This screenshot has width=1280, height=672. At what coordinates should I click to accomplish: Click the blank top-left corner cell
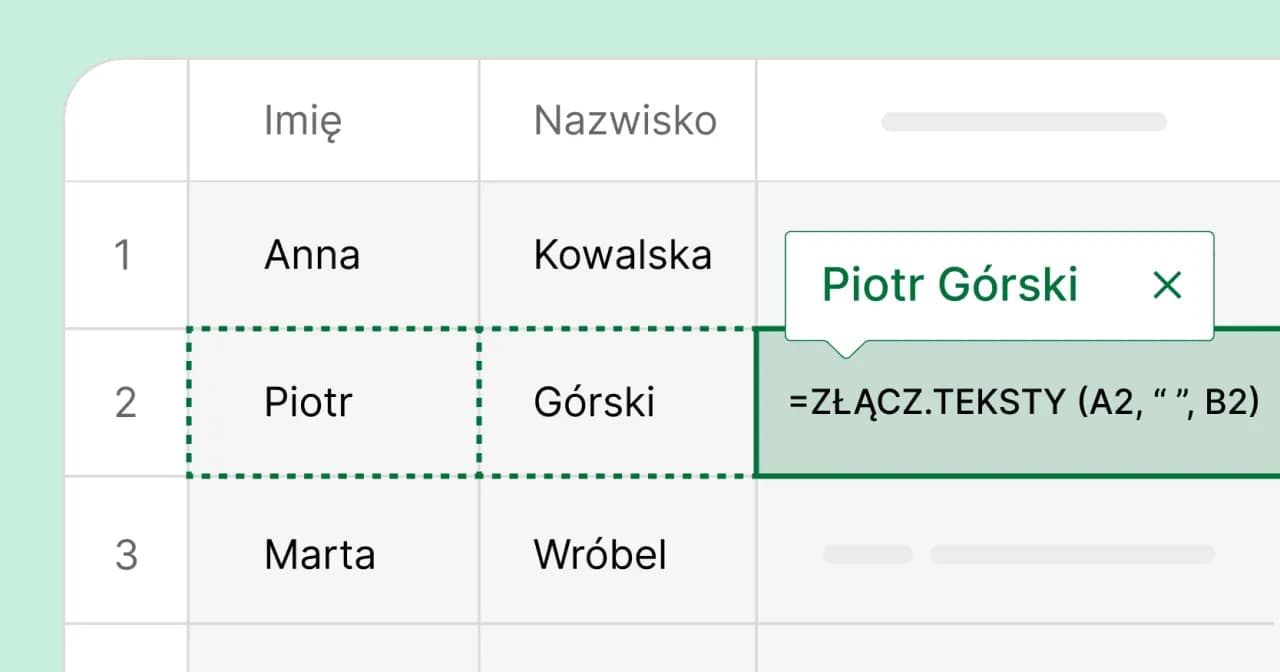coord(128,121)
